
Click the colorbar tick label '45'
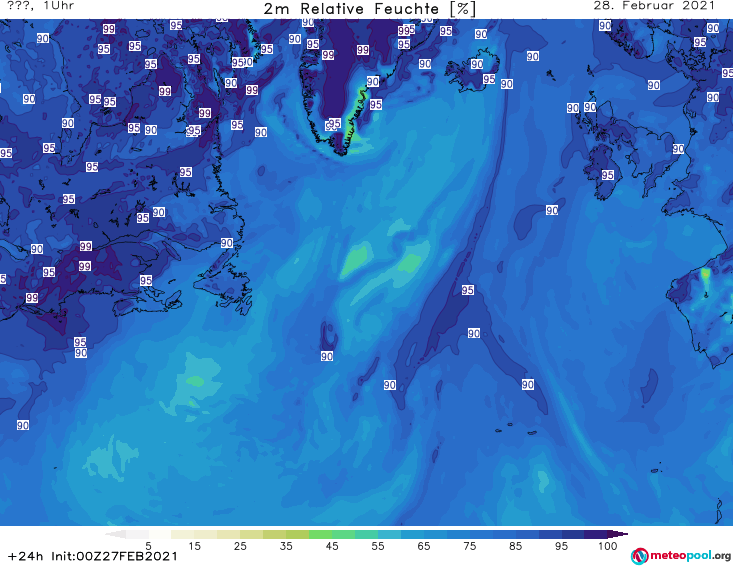(331, 546)
